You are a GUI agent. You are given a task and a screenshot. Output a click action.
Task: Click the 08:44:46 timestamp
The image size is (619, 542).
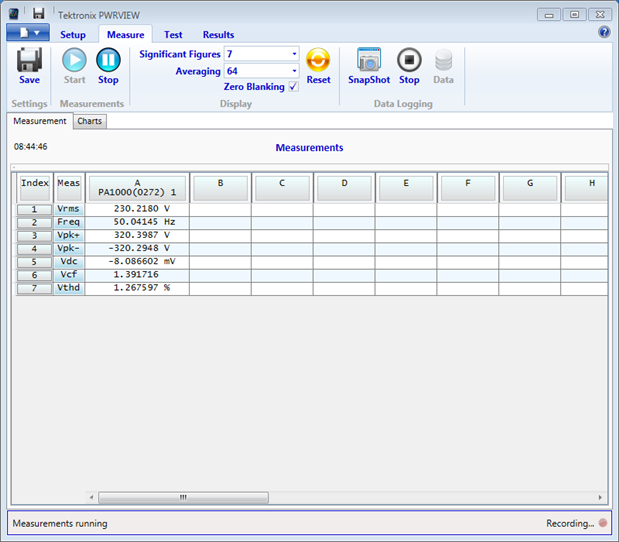coord(30,147)
